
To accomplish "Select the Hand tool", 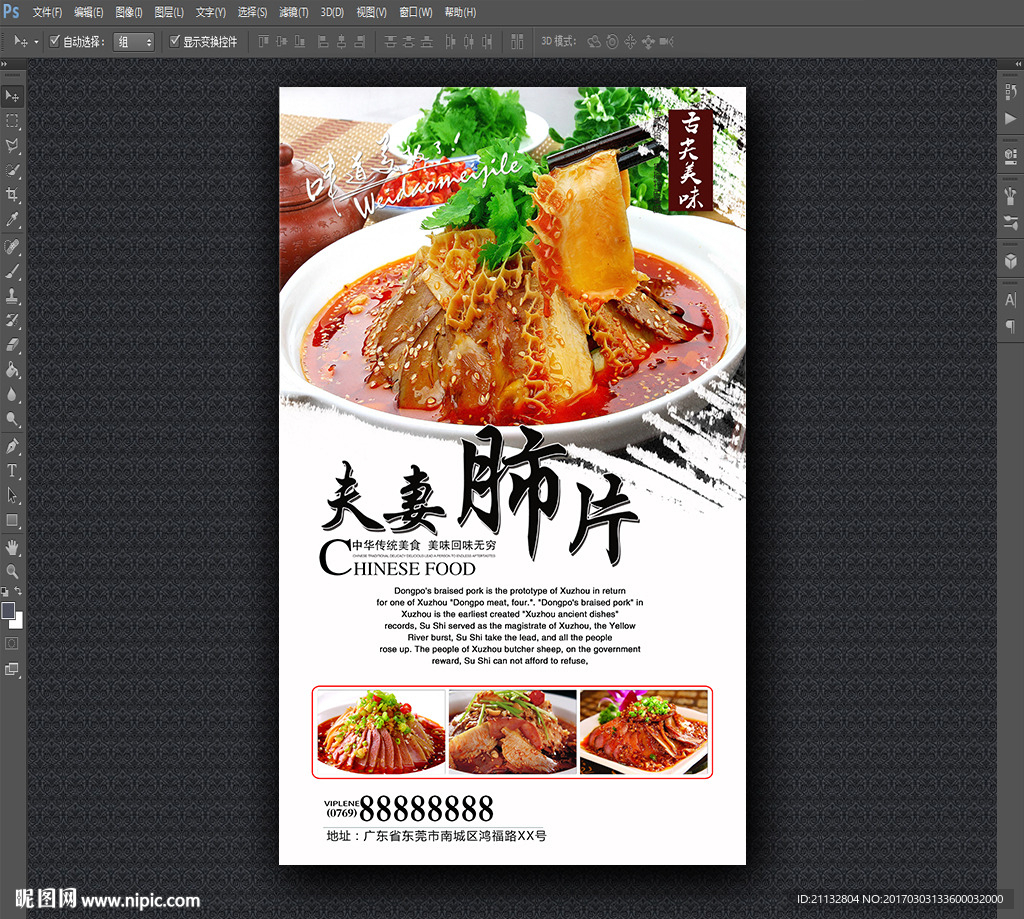I will 12,547.
